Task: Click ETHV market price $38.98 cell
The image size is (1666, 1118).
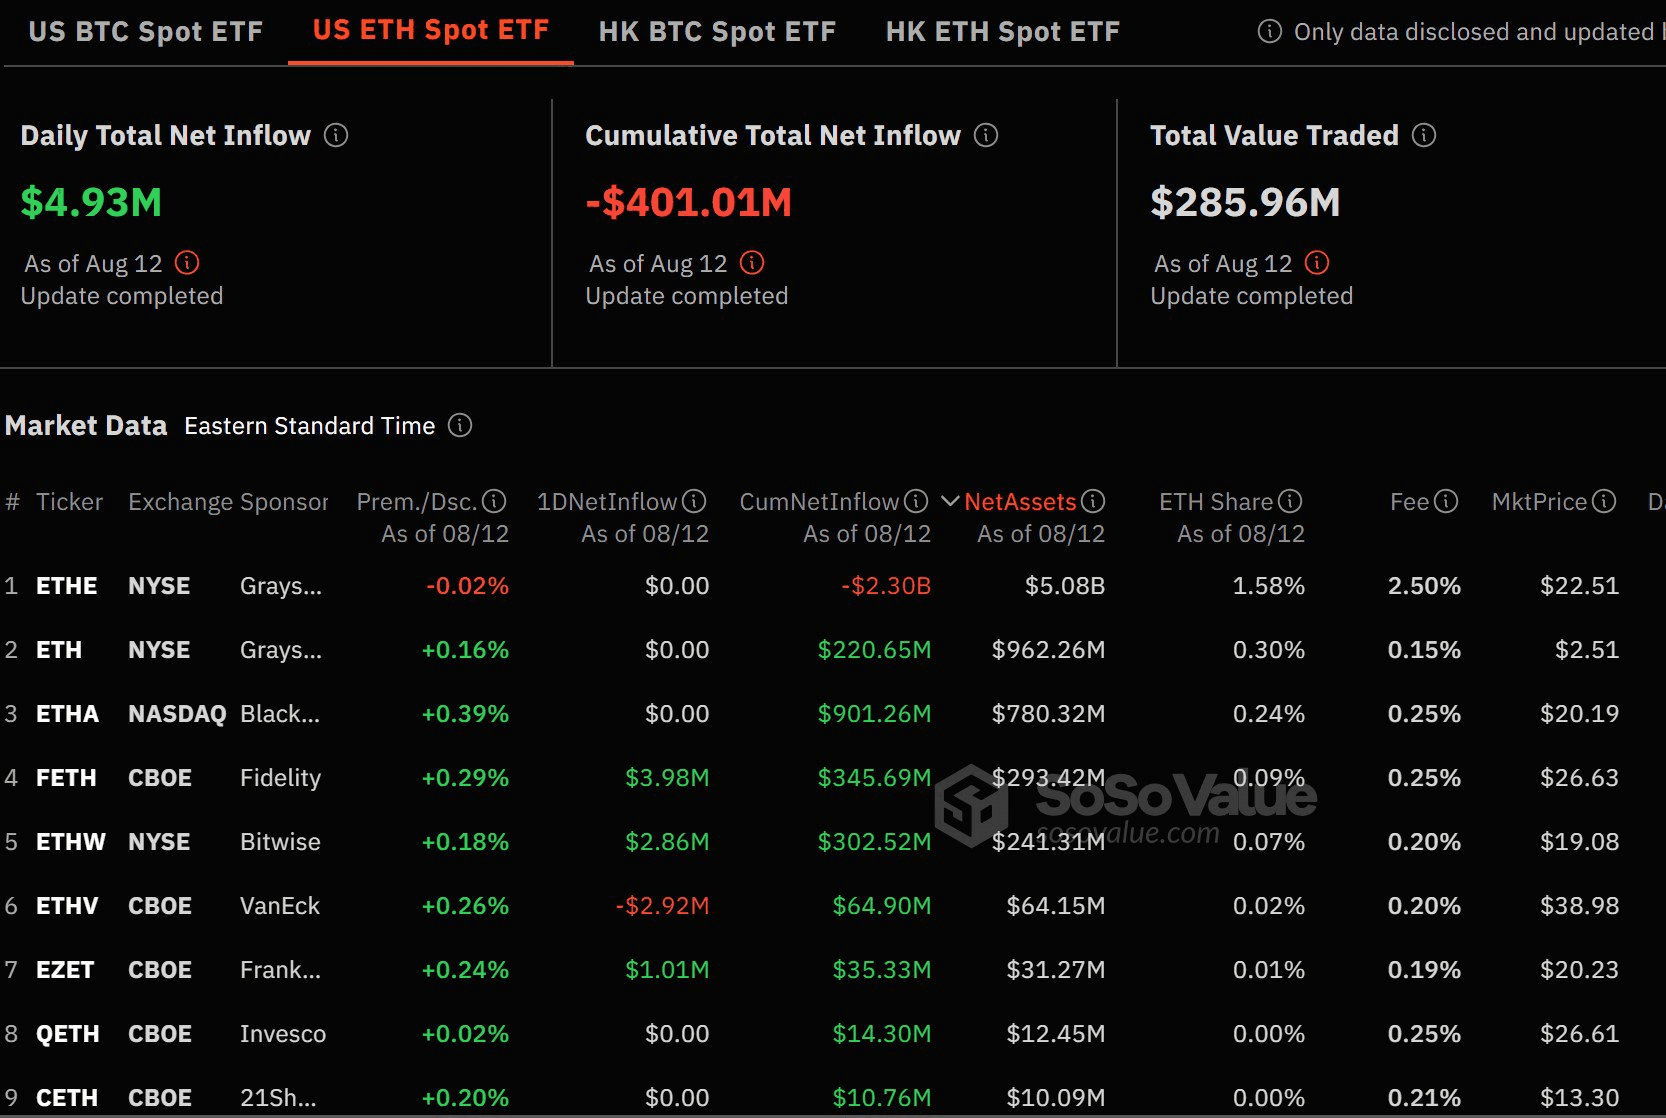Action: click(1579, 906)
